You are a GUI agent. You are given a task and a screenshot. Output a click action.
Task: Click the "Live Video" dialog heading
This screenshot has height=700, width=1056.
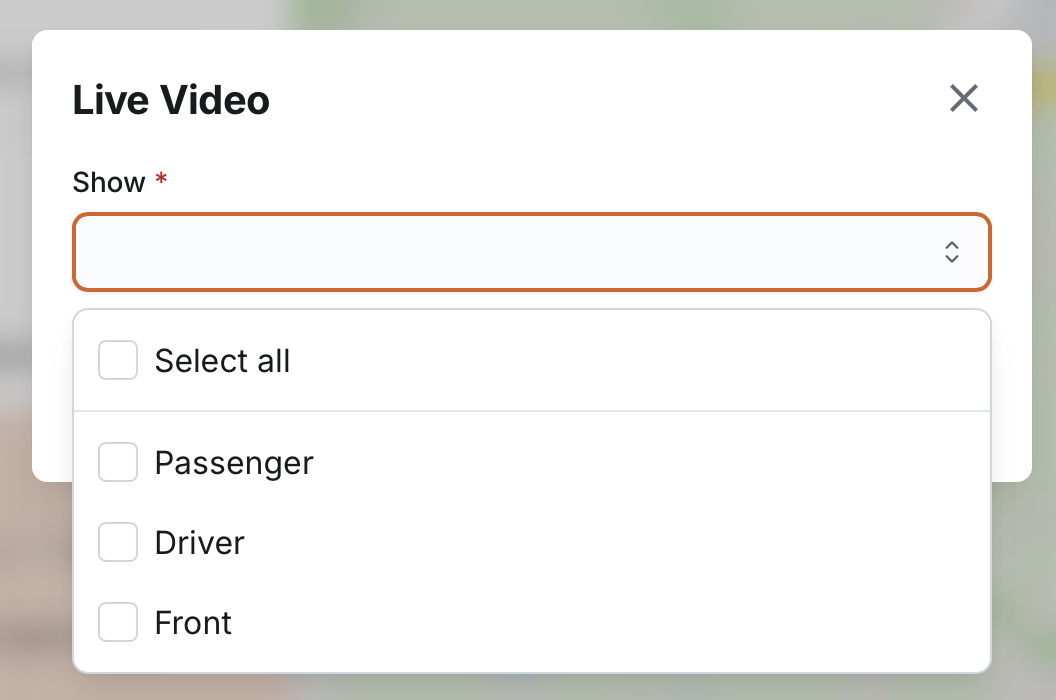pos(171,100)
